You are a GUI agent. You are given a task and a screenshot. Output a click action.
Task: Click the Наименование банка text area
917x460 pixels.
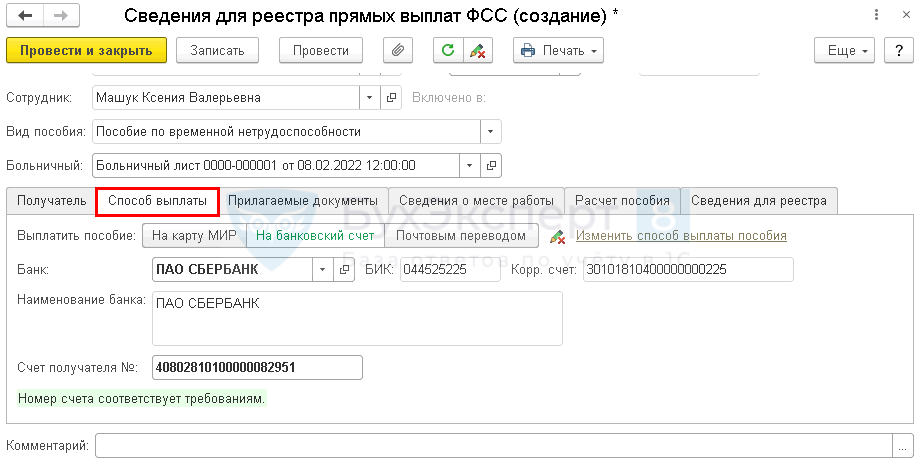[357, 319]
